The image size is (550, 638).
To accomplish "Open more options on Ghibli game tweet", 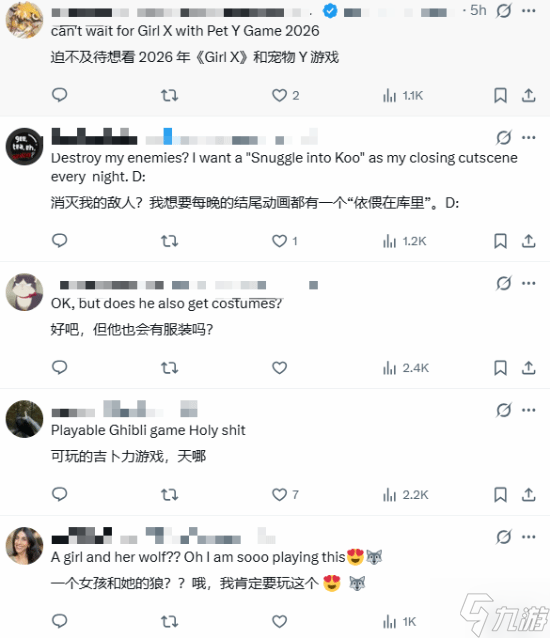I will (528, 410).
